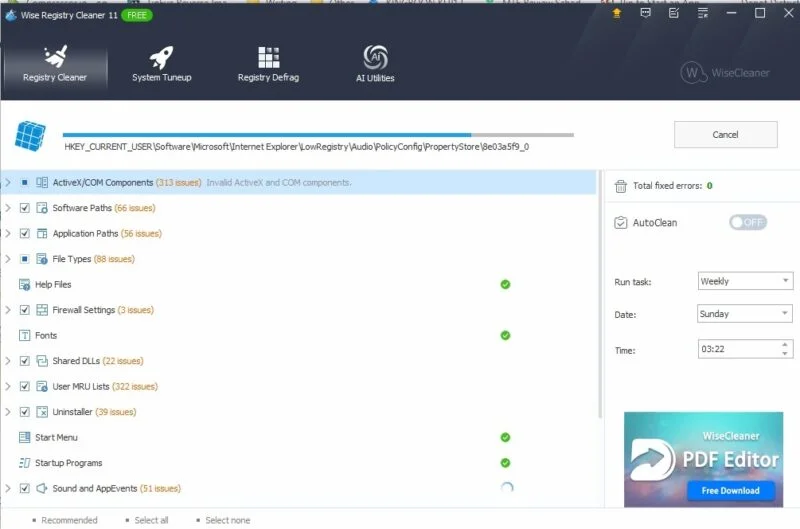This screenshot has width=800, height=529.
Task: Open the System Tuneup rocket icon
Action: 161,58
